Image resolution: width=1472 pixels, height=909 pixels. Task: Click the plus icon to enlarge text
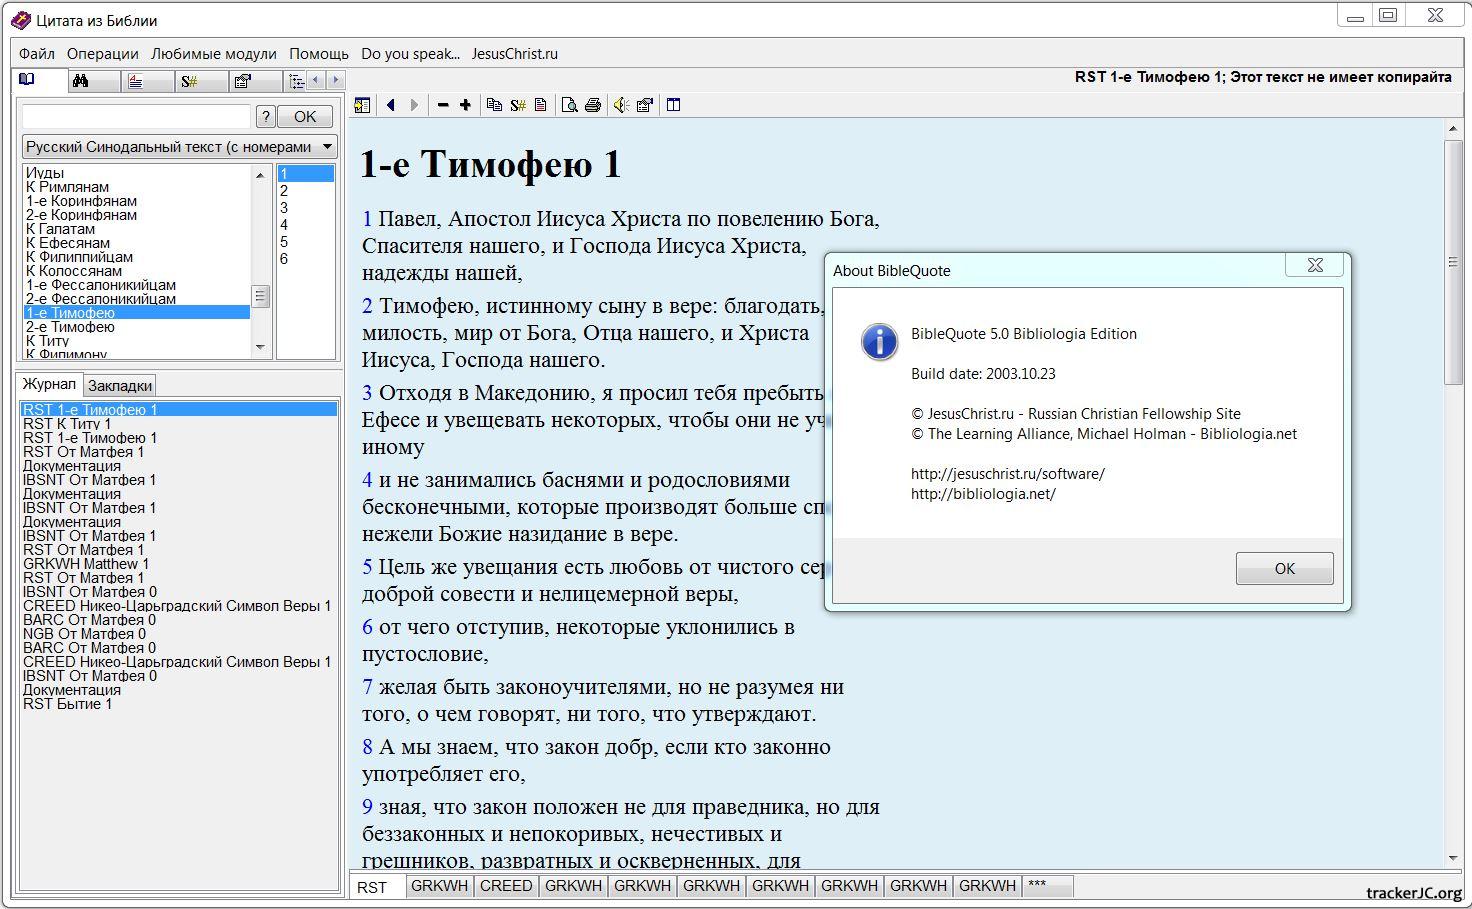(x=465, y=105)
